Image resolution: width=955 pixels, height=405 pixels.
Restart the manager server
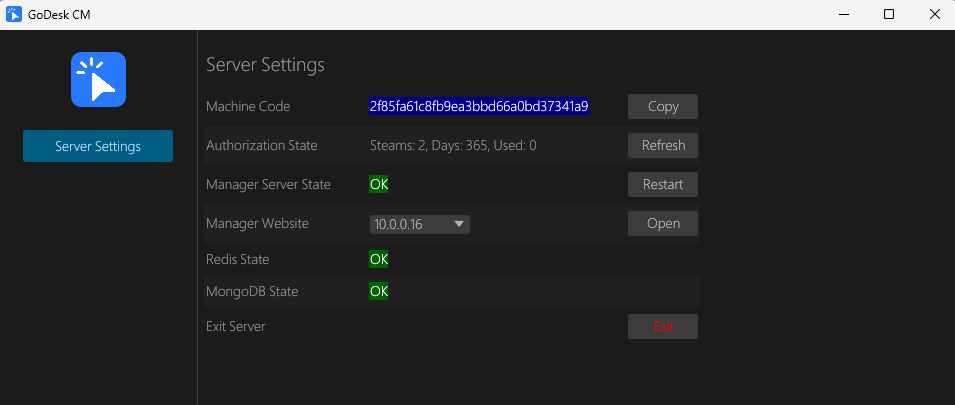pos(662,184)
